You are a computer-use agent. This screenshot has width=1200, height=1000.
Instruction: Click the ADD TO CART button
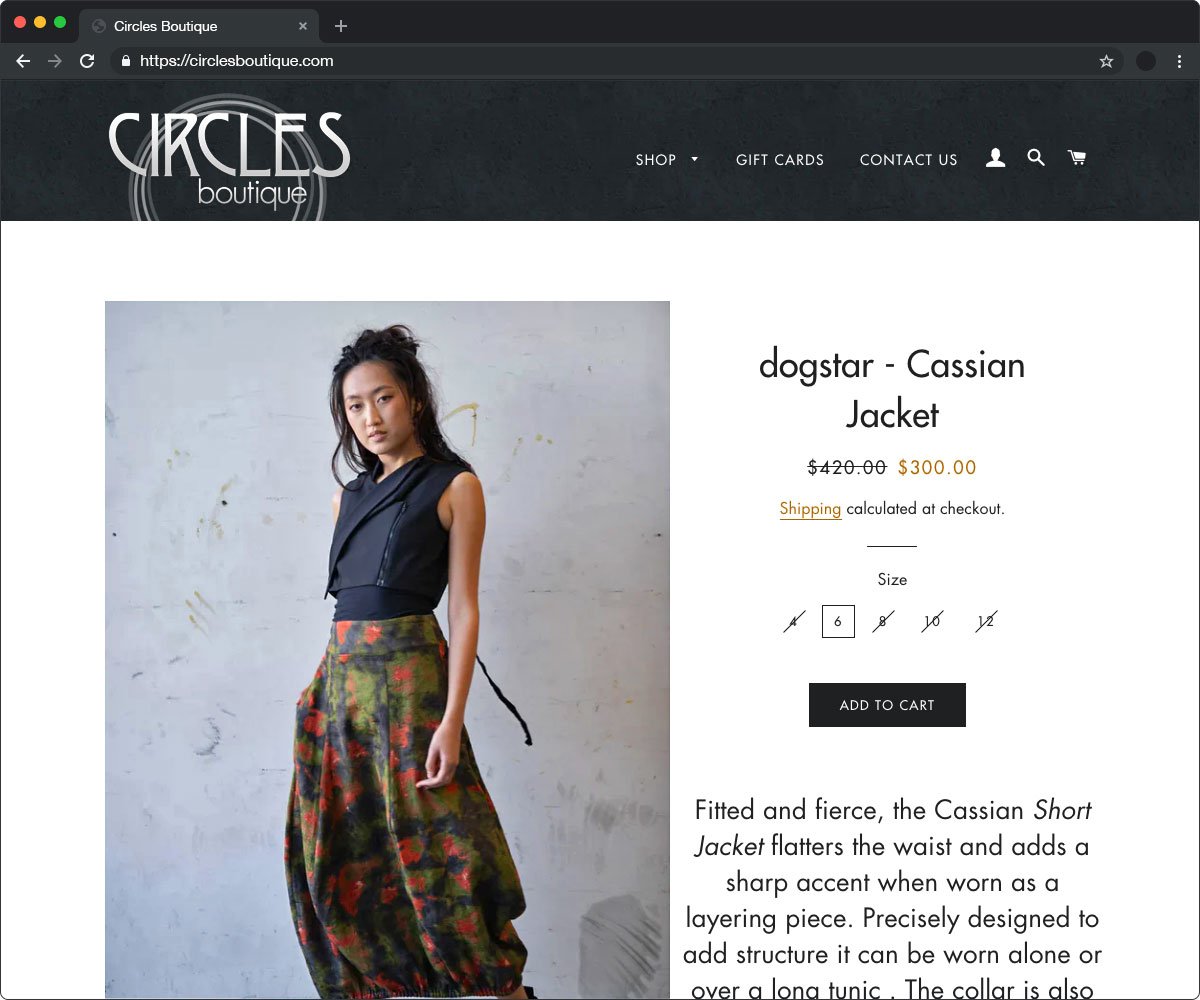887,705
